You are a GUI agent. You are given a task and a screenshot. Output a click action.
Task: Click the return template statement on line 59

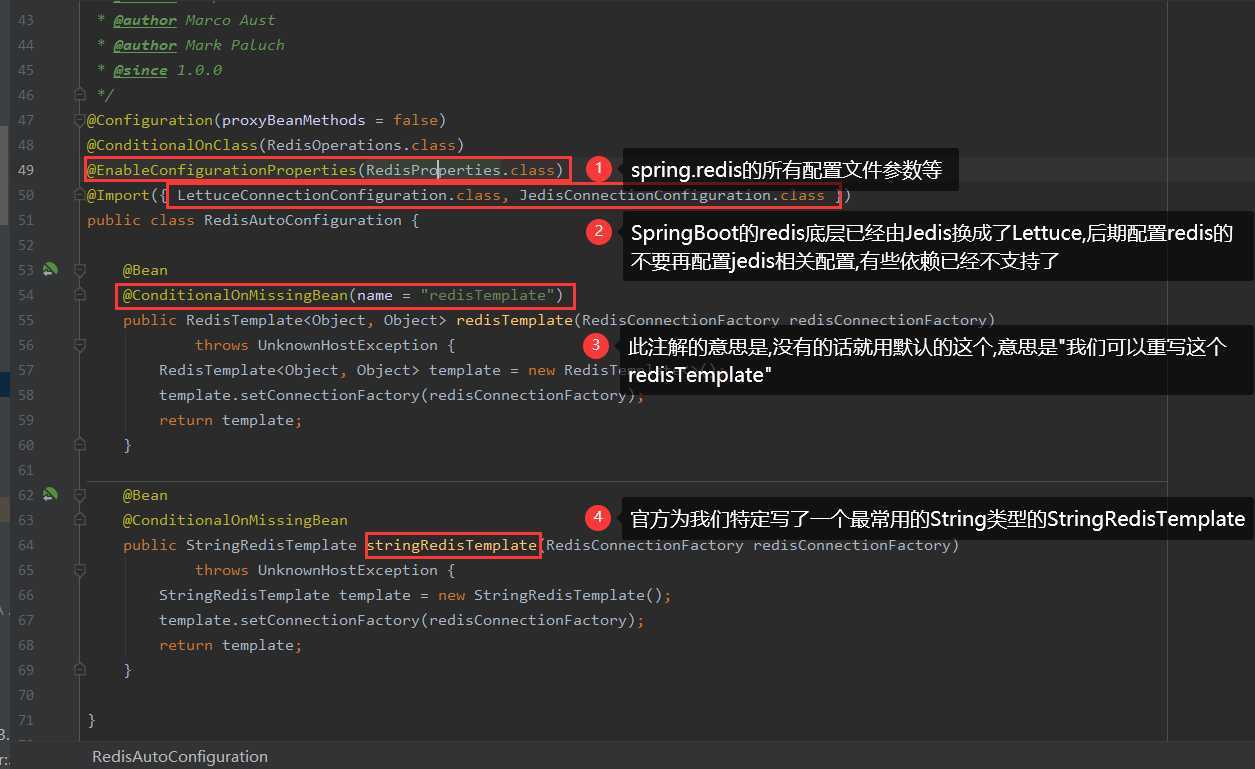[x=230, y=420]
